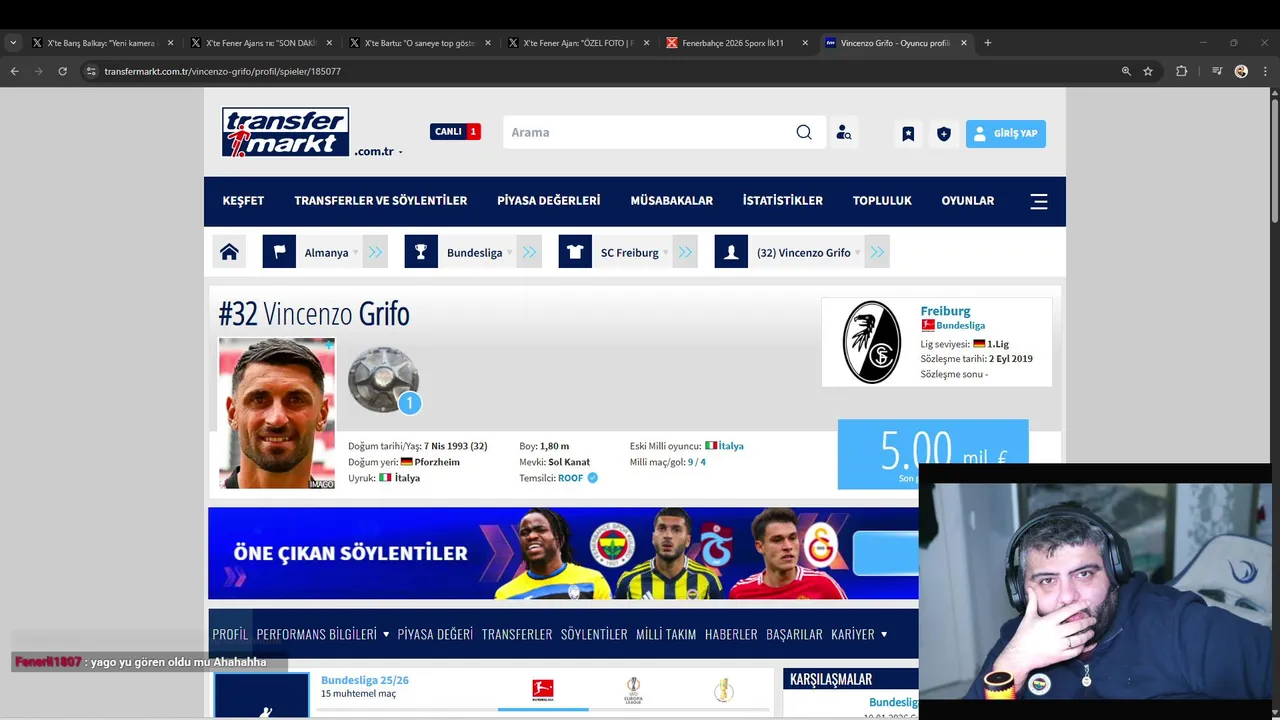Open the CANLI live indicator

[455, 131]
